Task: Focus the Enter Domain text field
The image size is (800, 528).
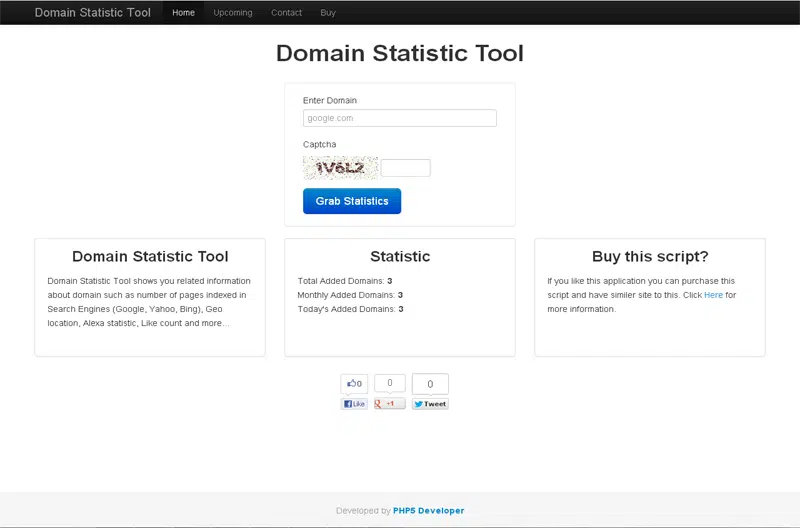Action: tap(399, 118)
